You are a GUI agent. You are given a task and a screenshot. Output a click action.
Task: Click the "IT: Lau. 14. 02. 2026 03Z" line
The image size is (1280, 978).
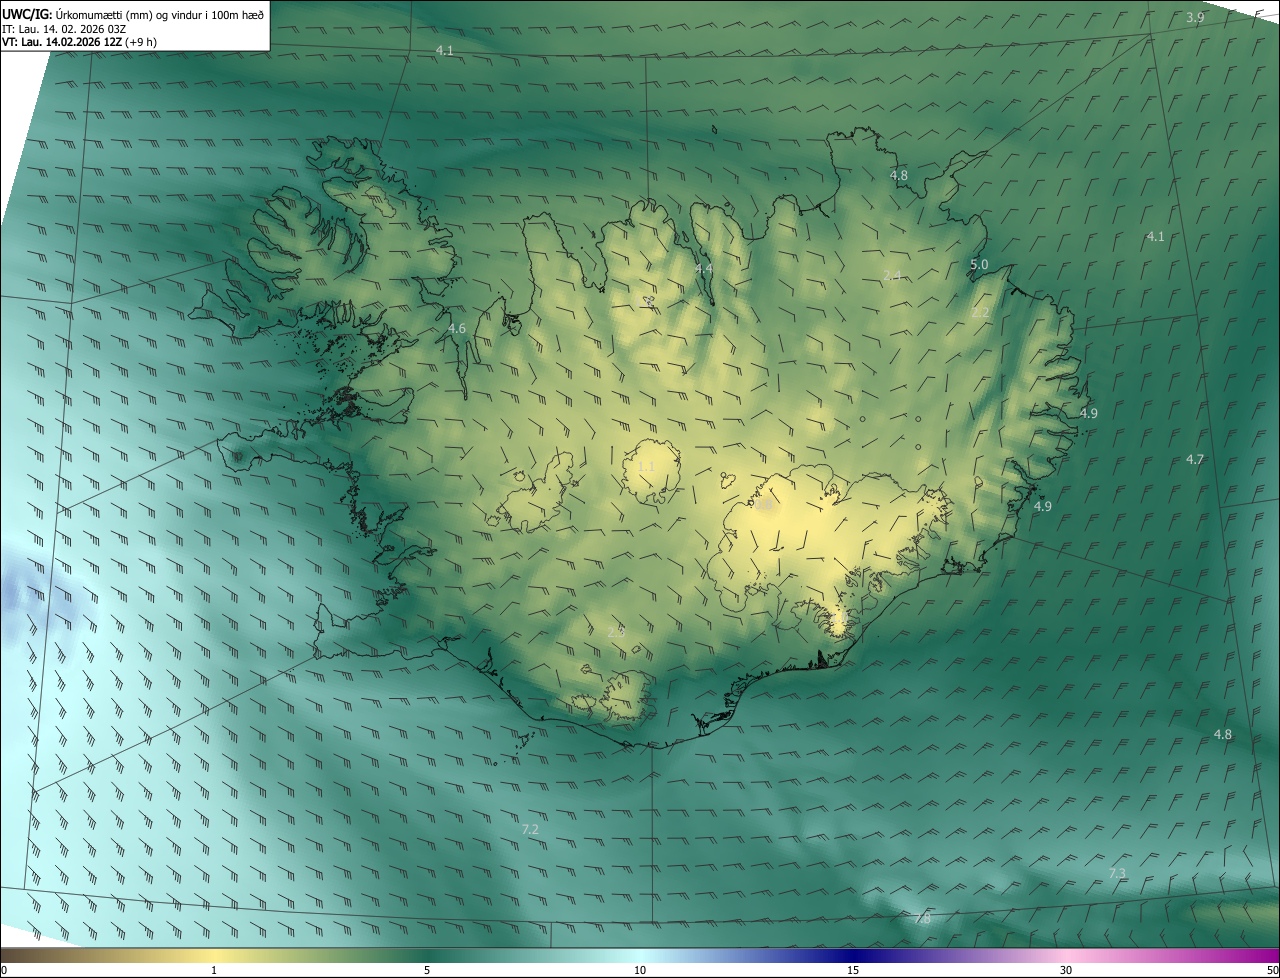pyautogui.click(x=64, y=28)
